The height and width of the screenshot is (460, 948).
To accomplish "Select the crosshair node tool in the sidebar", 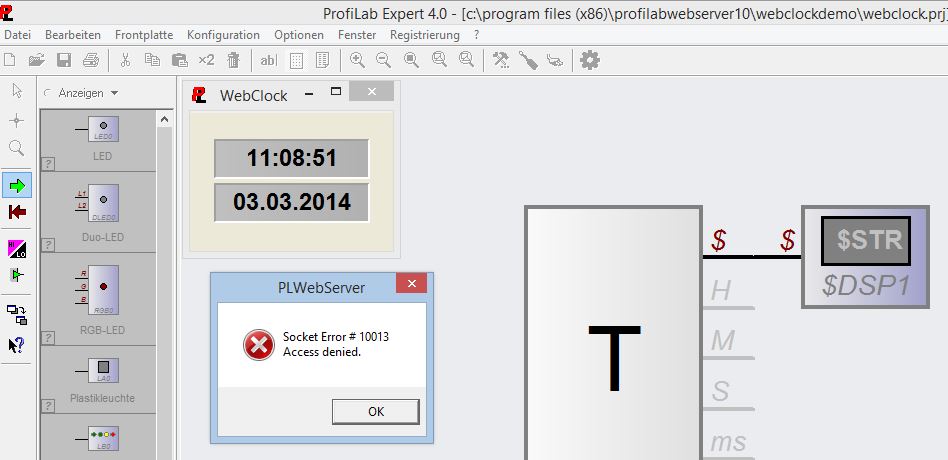I will pos(17,120).
